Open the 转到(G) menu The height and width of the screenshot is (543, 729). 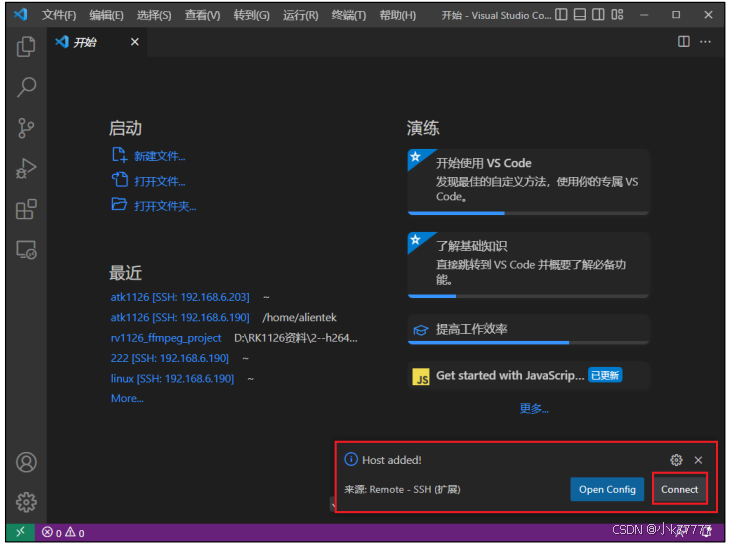[x=252, y=15]
